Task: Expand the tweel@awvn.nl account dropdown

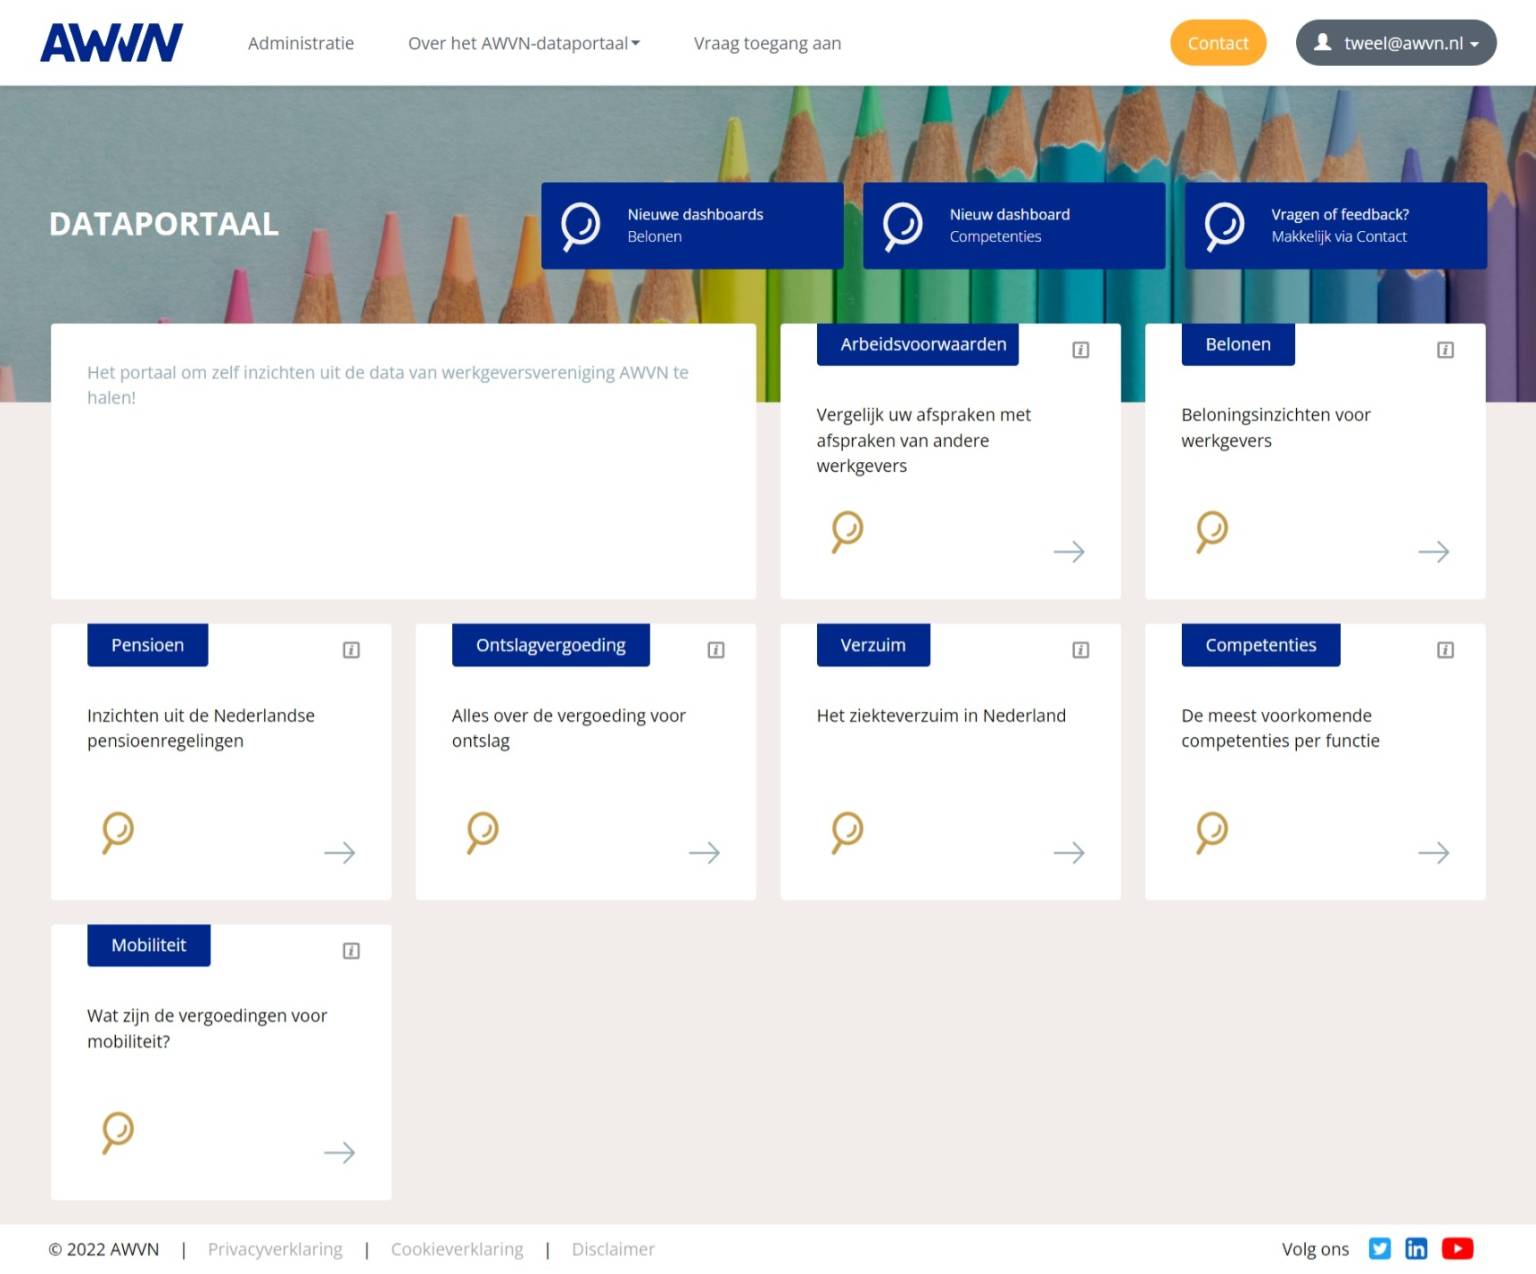Action: pyautogui.click(x=1396, y=43)
